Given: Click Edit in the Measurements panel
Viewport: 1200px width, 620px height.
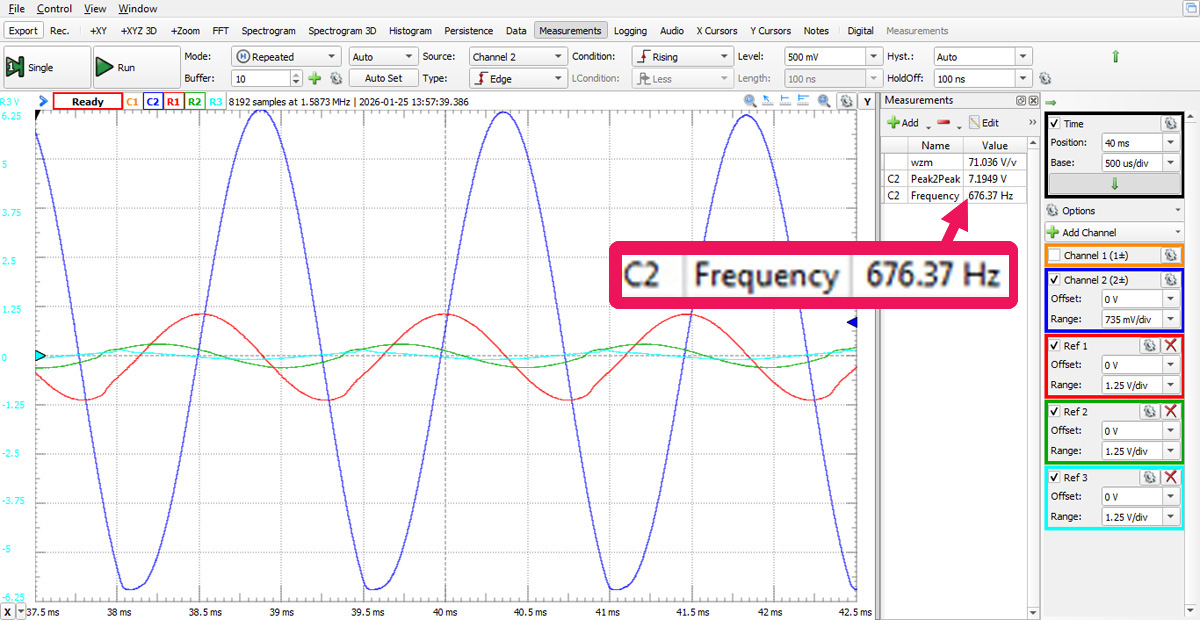Looking at the screenshot, I should coord(983,123).
